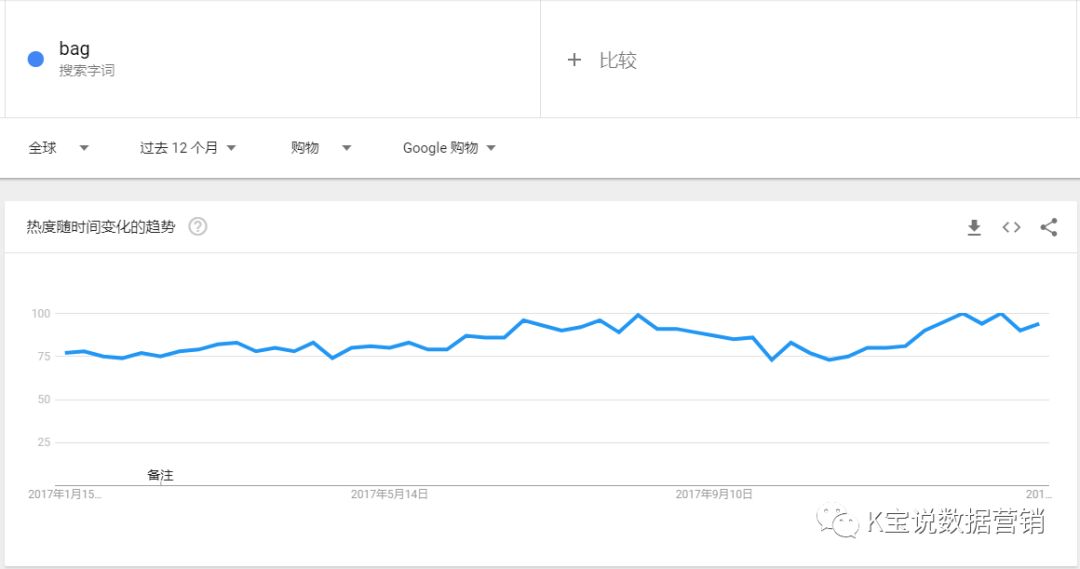Image resolution: width=1080 pixels, height=569 pixels.
Task: Click the help question mark icon
Action: click(x=198, y=227)
